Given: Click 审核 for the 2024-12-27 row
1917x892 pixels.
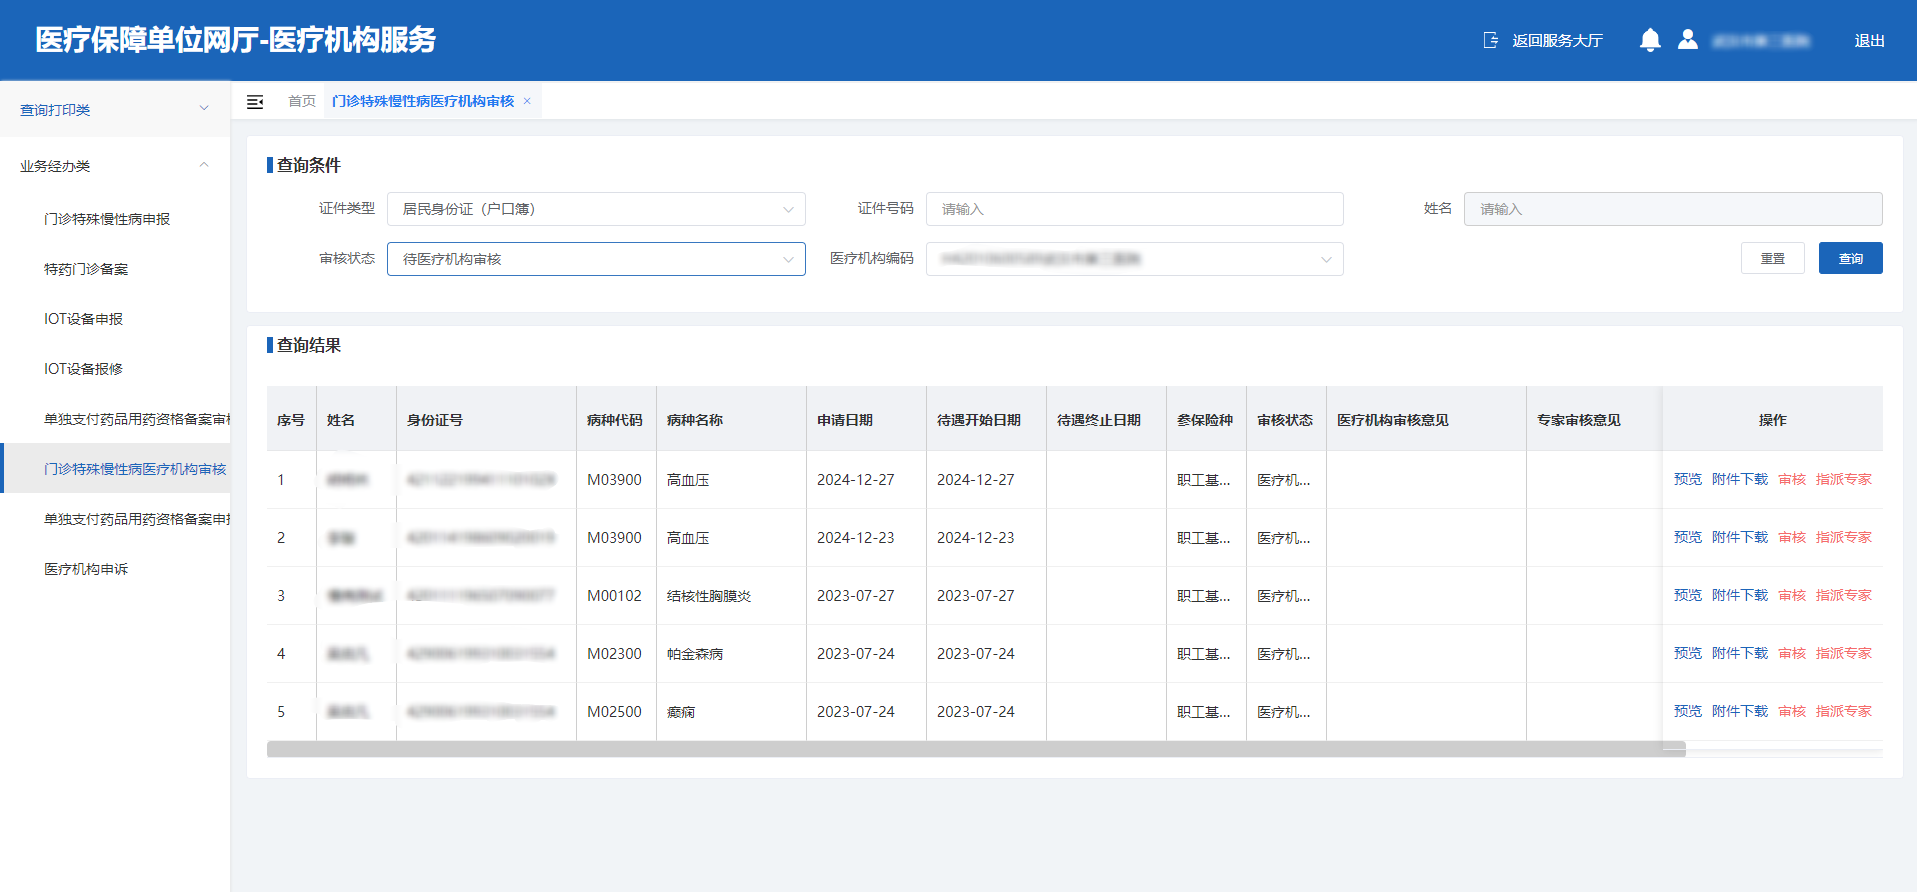Looking at the screenshot, I should pyautogui.click(x=1792, y=479).
